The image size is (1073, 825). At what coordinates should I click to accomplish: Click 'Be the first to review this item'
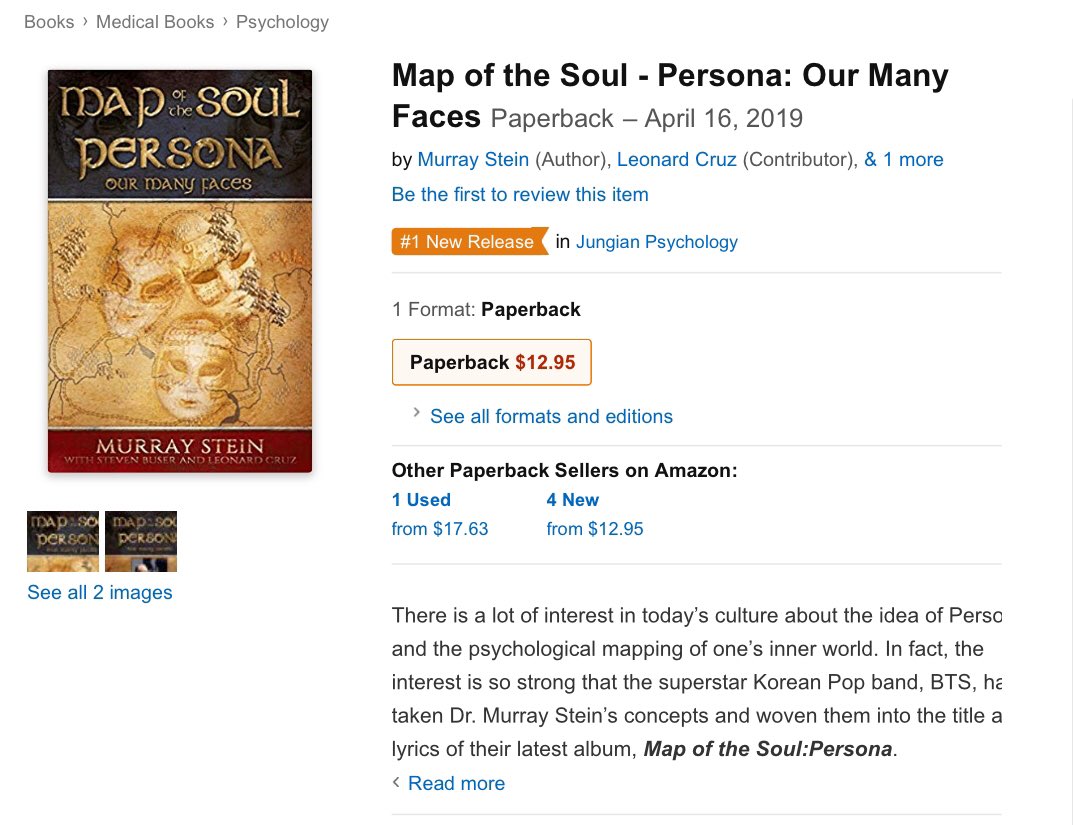point(520,194)
